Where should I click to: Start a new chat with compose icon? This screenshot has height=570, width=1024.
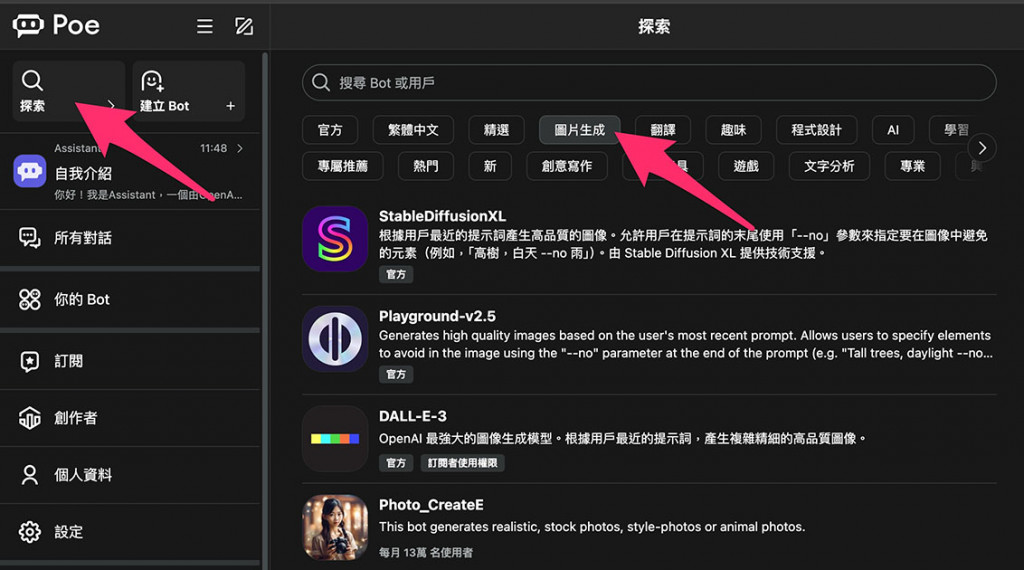tap(244, 26)
